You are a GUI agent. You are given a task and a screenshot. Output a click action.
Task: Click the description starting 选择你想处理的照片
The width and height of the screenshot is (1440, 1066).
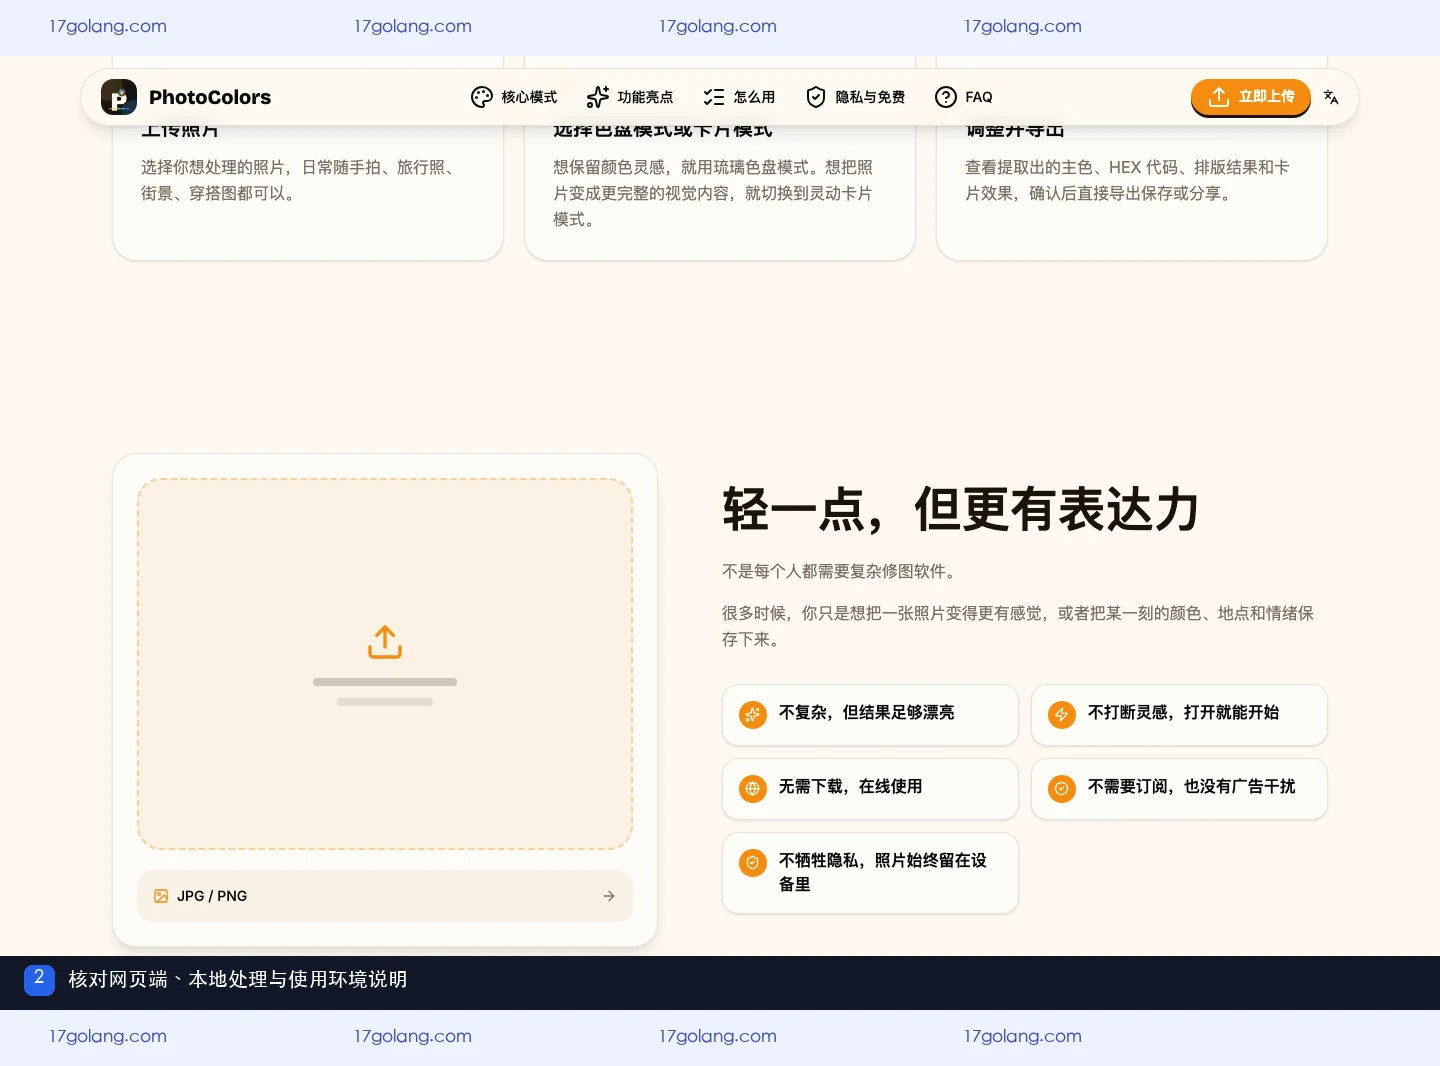click(301, 180)
